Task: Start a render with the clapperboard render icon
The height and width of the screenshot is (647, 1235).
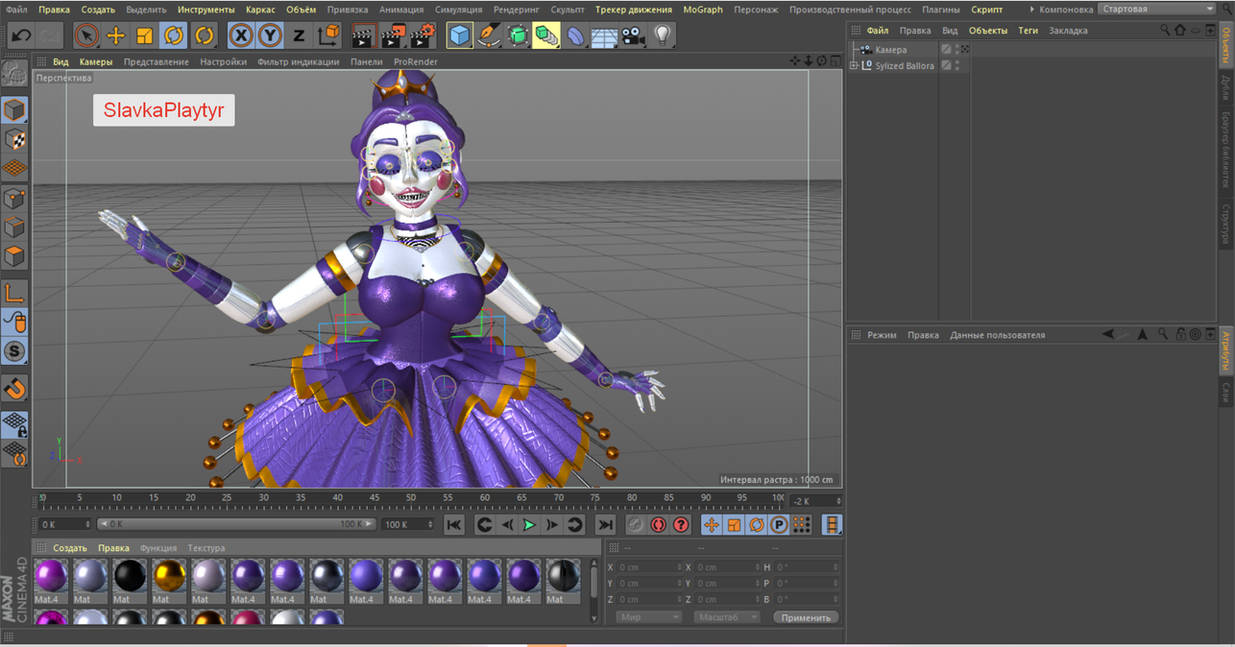Action: [362, 37]
